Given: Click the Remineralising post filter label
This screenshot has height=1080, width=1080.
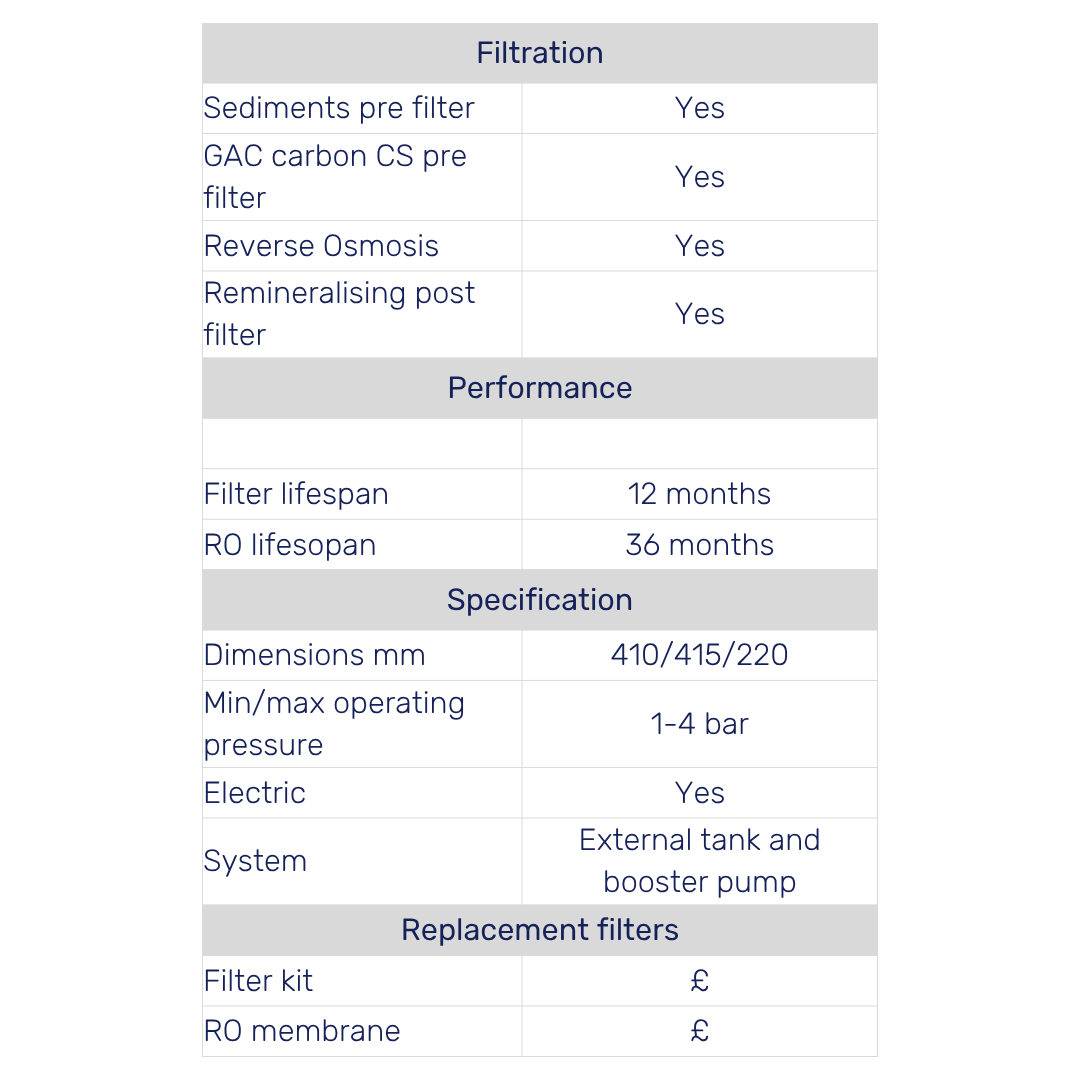Looking at the screenshot, I should pos(339,314).
